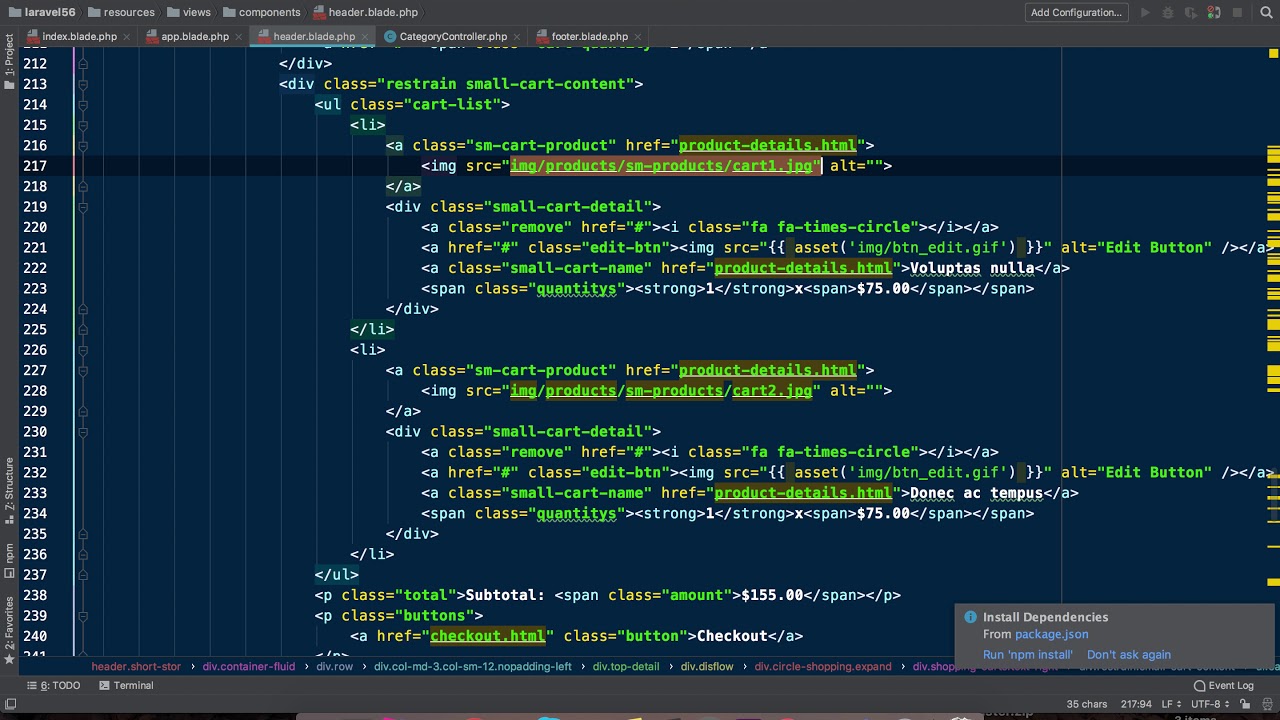The width and height of the screenshot is (1280, 720).
Task: Collapse anchor fold at line 216
Action: (x=83, y=146)
